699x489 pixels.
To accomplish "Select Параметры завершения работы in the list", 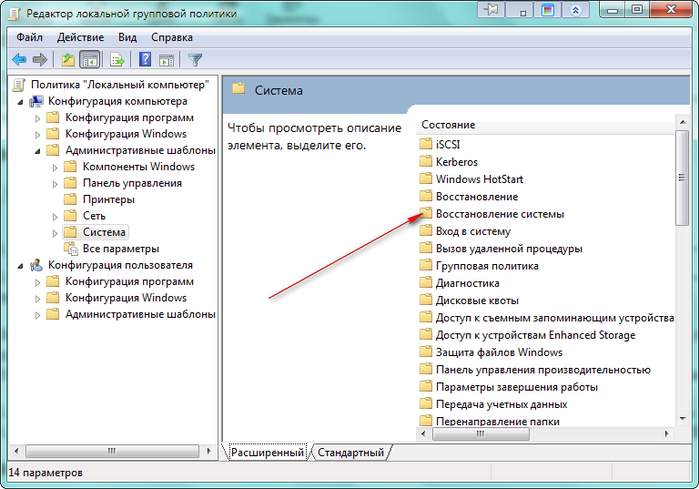I will 517,387.
